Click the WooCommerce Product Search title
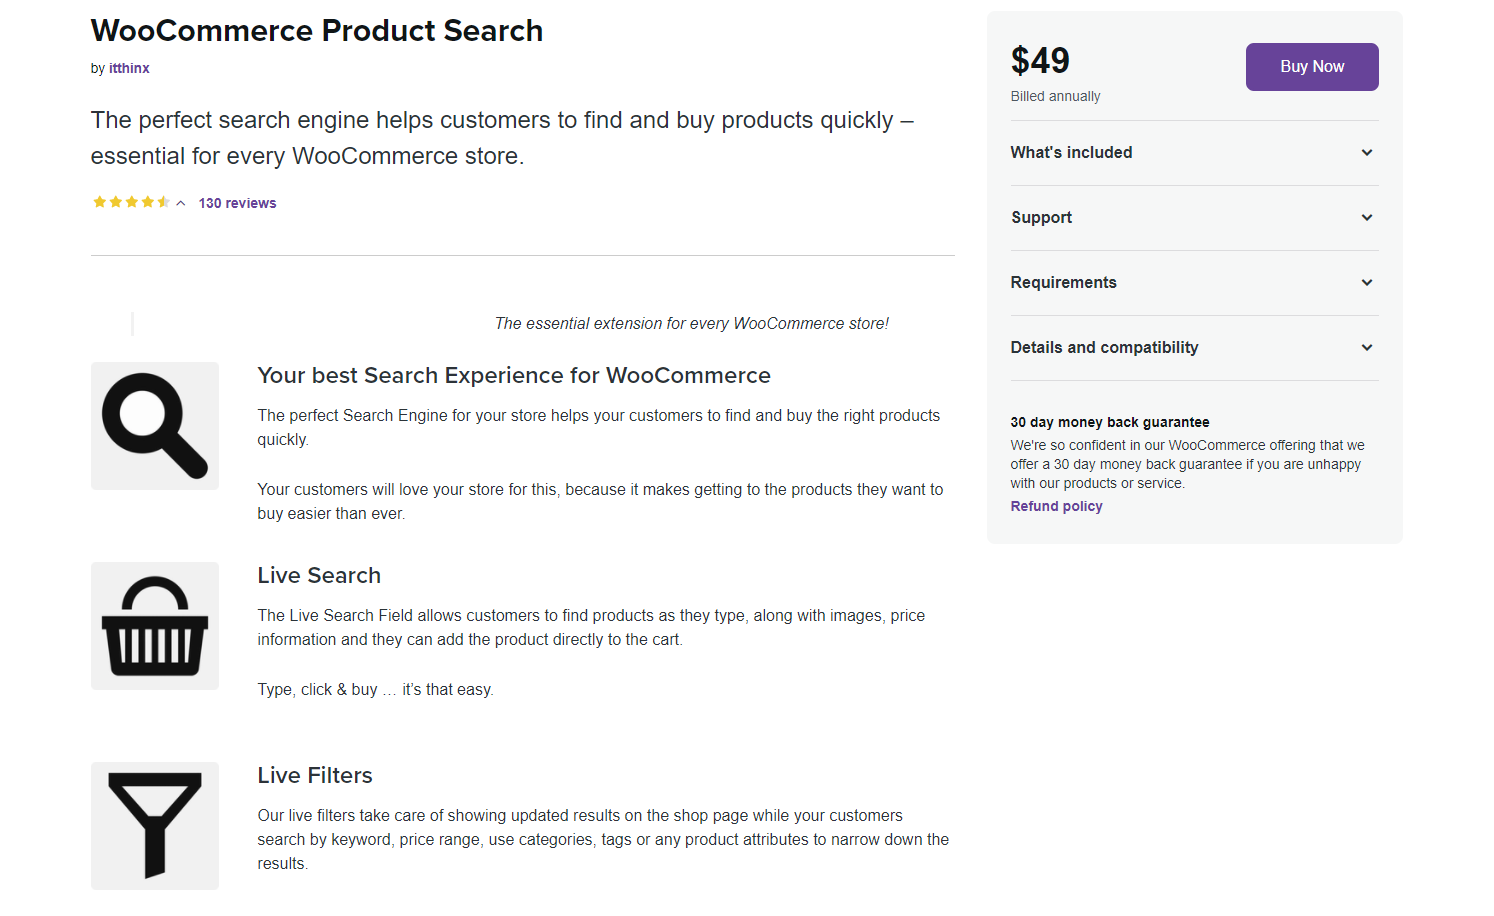This screenshot has height=916, width=1494. click(317, 31)
